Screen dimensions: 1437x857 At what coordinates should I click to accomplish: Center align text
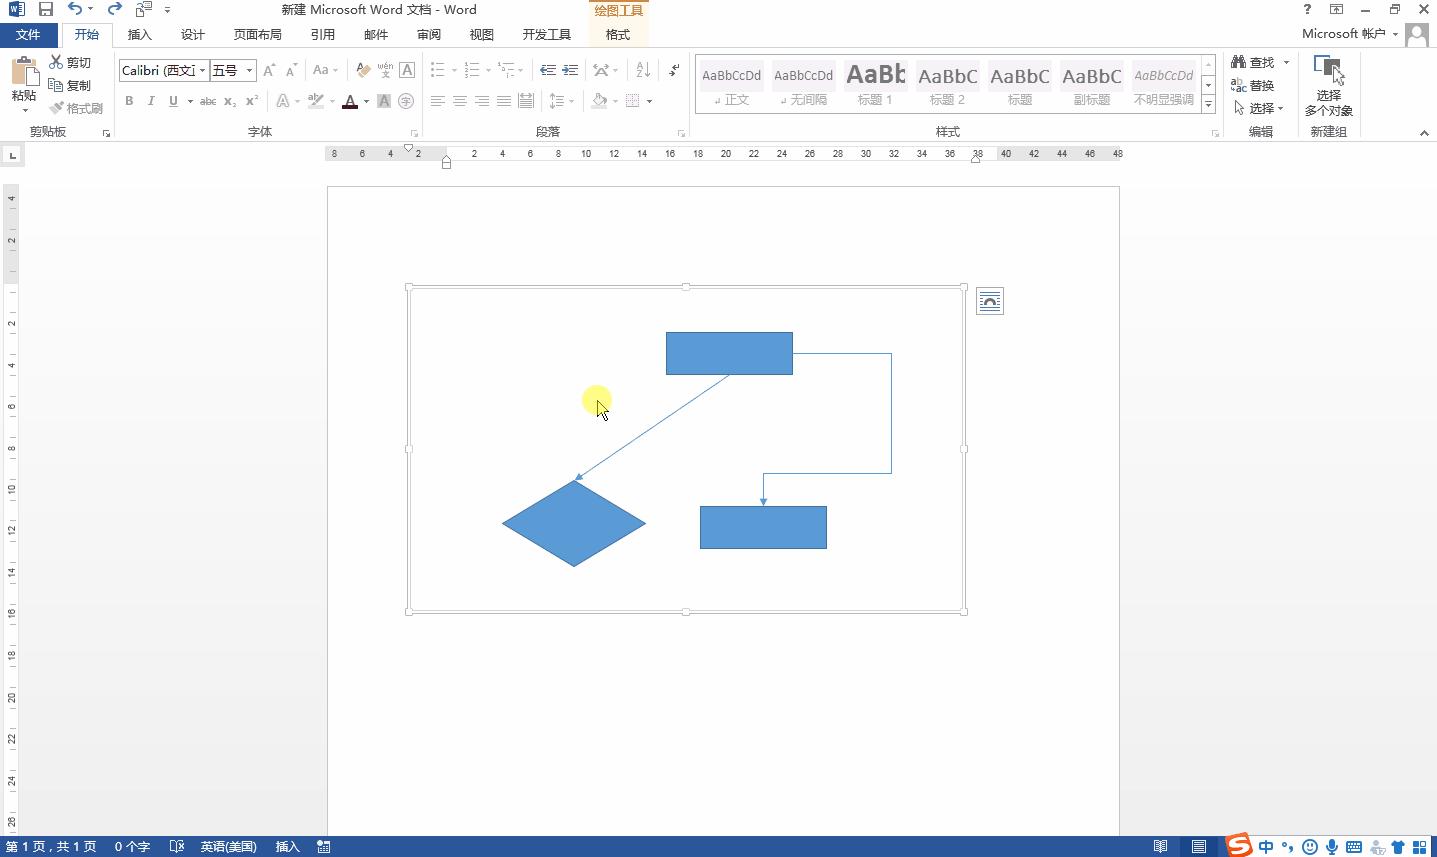coord(460,101)
